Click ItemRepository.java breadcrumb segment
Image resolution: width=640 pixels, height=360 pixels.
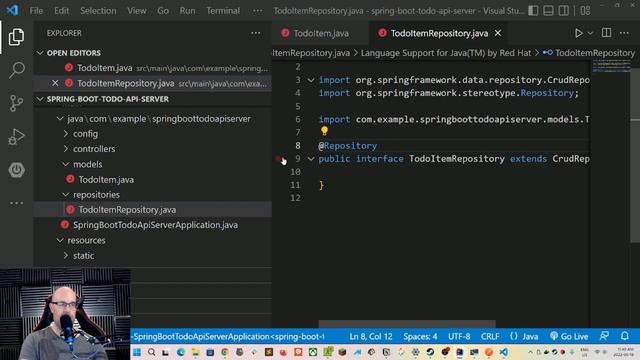click(x=311, y=53)
